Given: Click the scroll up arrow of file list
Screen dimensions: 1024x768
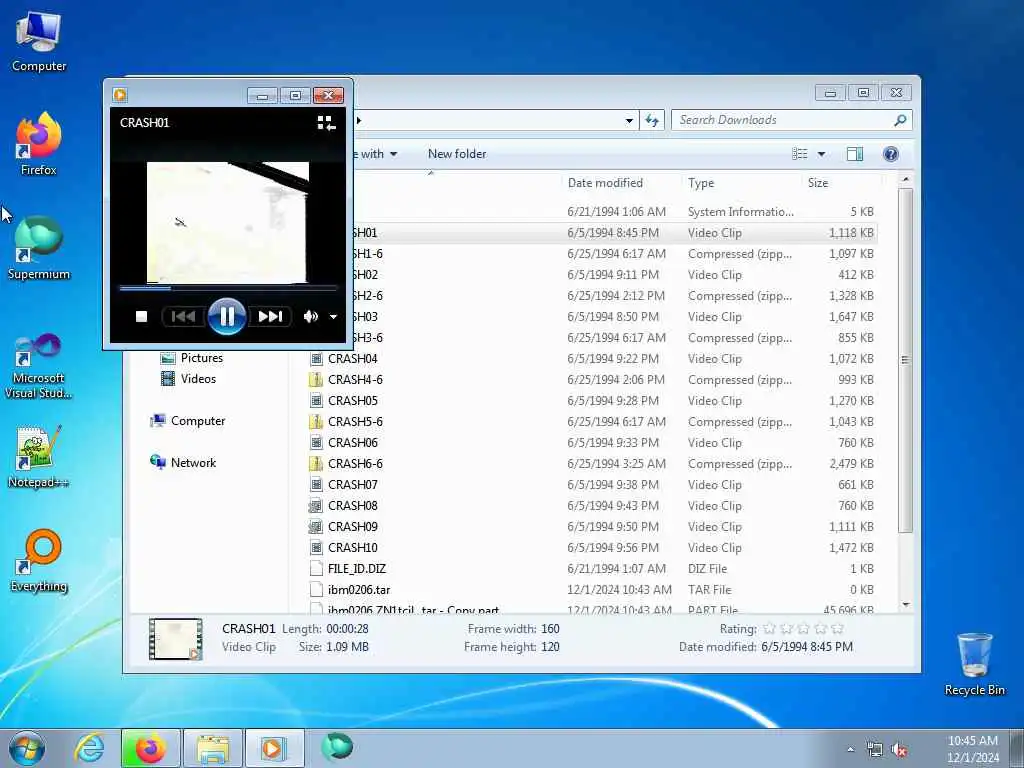Looking at the screenshot, I should pos(905,179).
